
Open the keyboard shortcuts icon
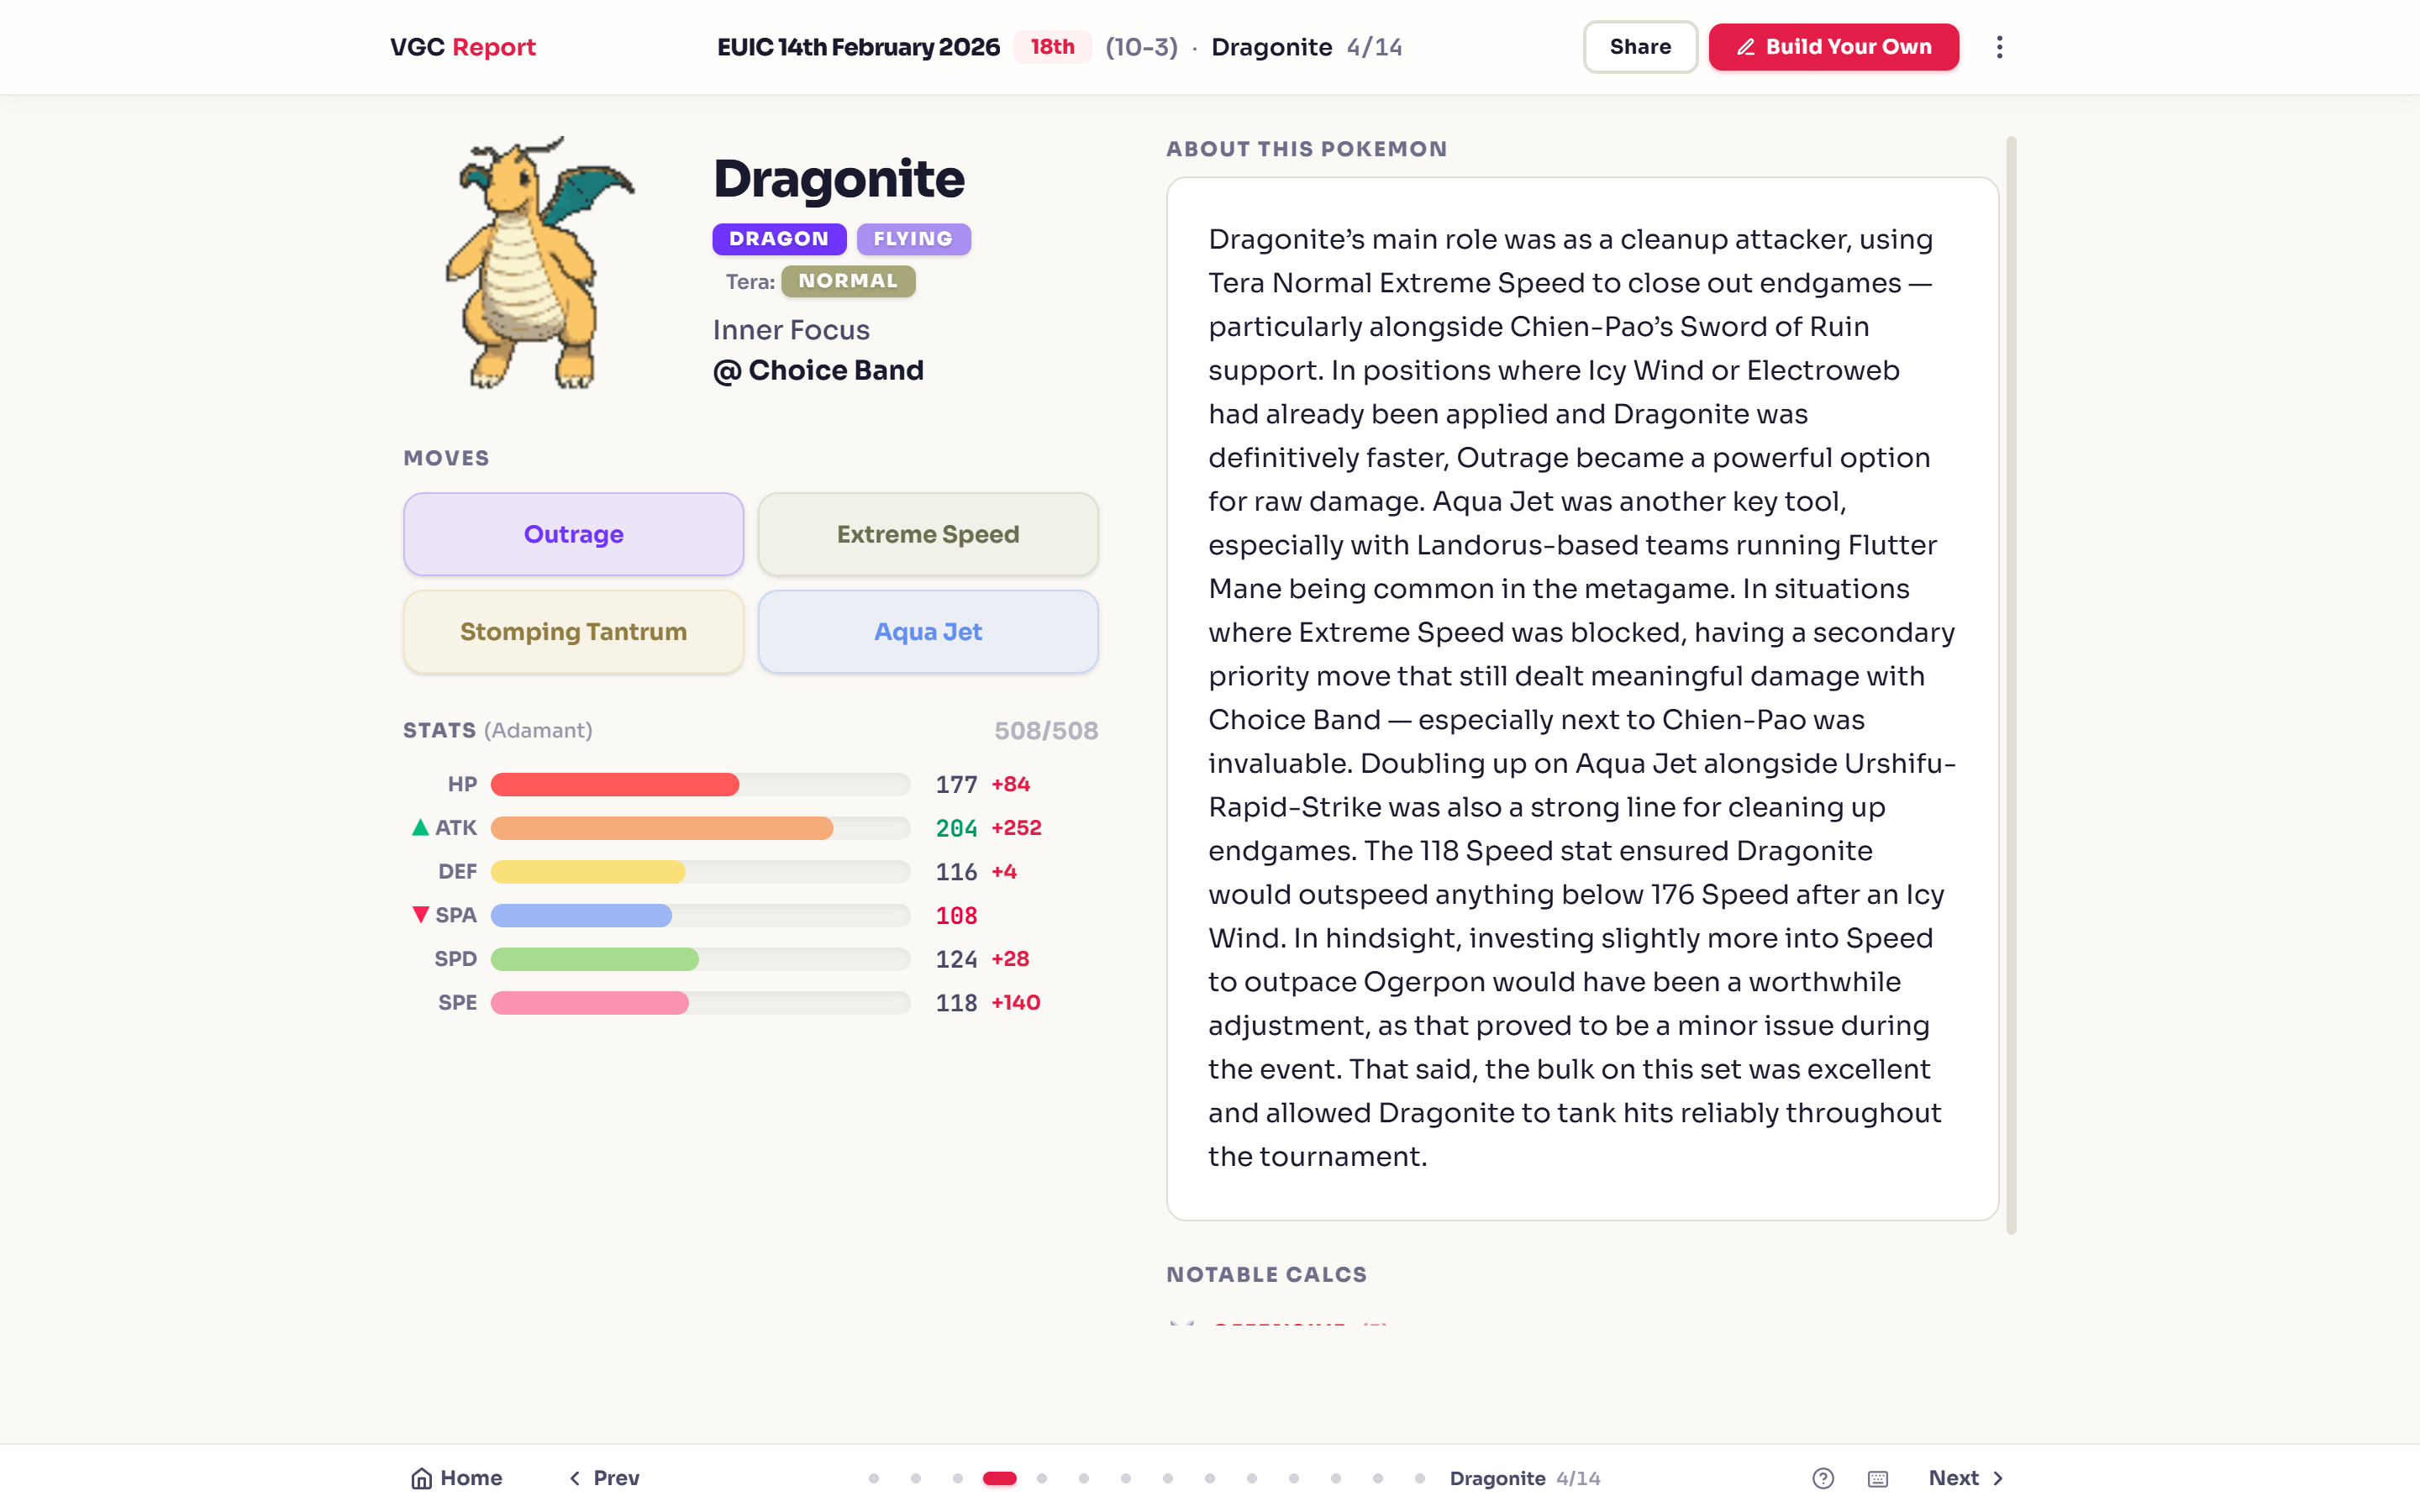[1878, 1478]
